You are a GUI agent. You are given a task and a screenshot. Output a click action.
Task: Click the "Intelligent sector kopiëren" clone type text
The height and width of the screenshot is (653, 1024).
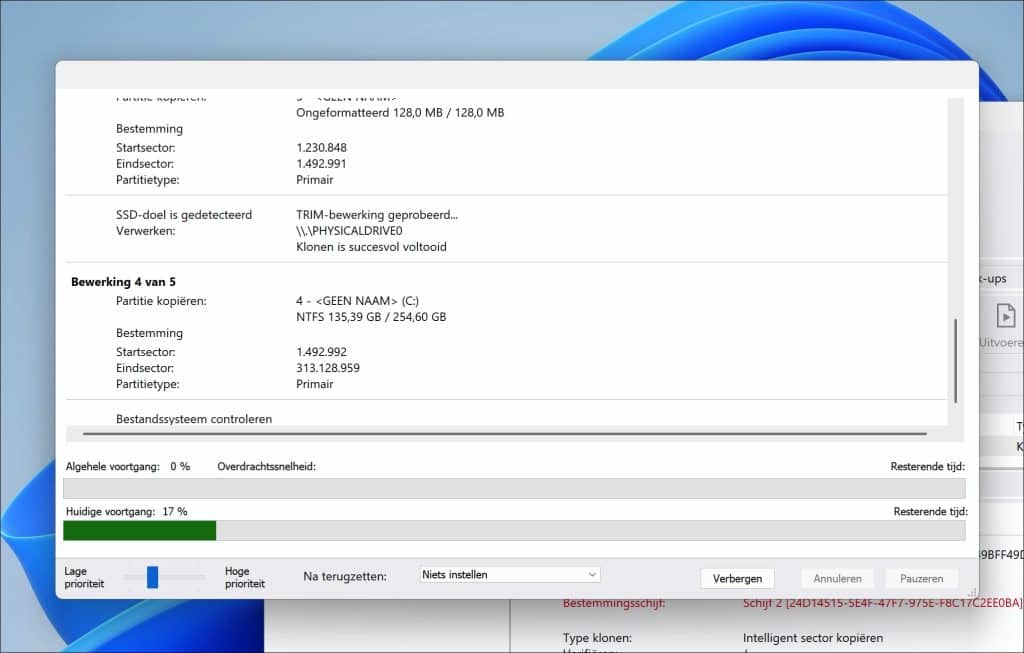[x=812, y=637]
